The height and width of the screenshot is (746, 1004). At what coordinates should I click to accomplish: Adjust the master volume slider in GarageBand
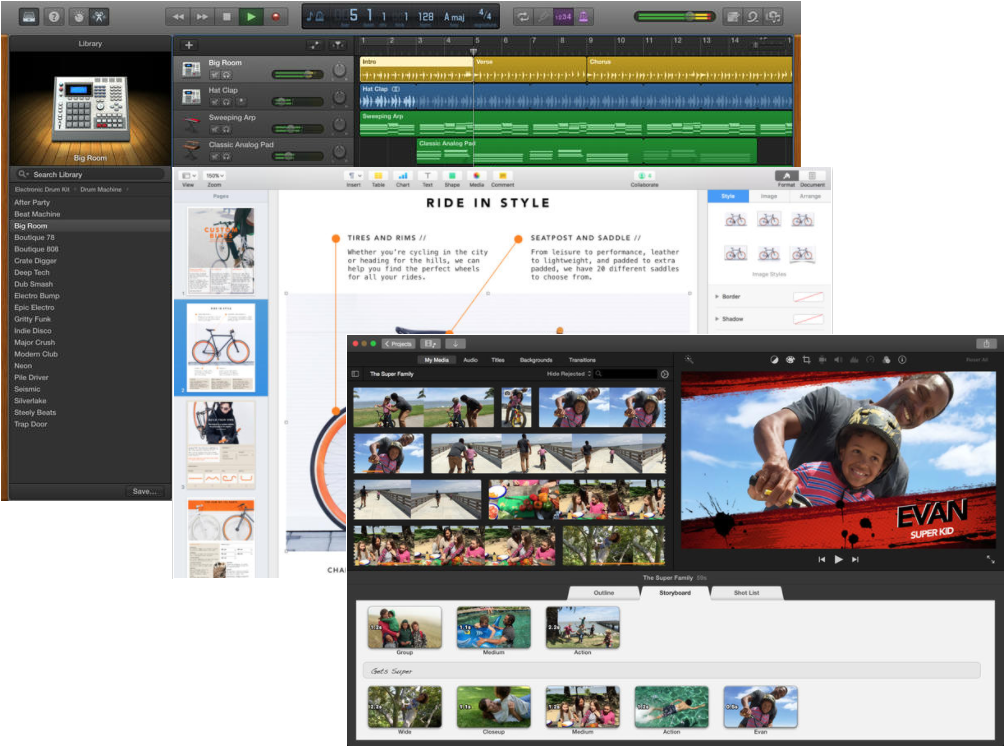click(x=690, y=15)
